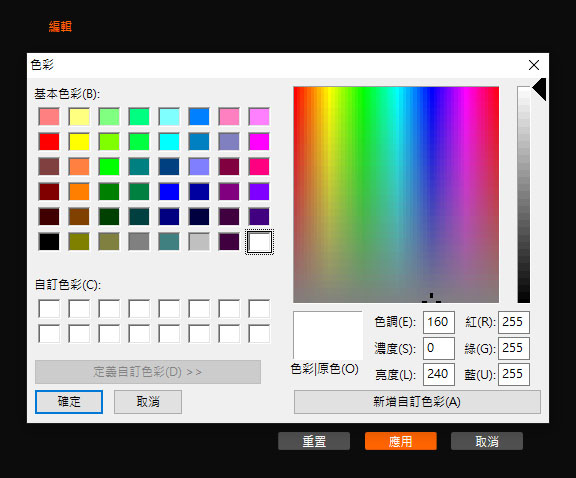576x478 pixels.
Task: Click inside the color spectrum gradient
Action: (396, 195)
